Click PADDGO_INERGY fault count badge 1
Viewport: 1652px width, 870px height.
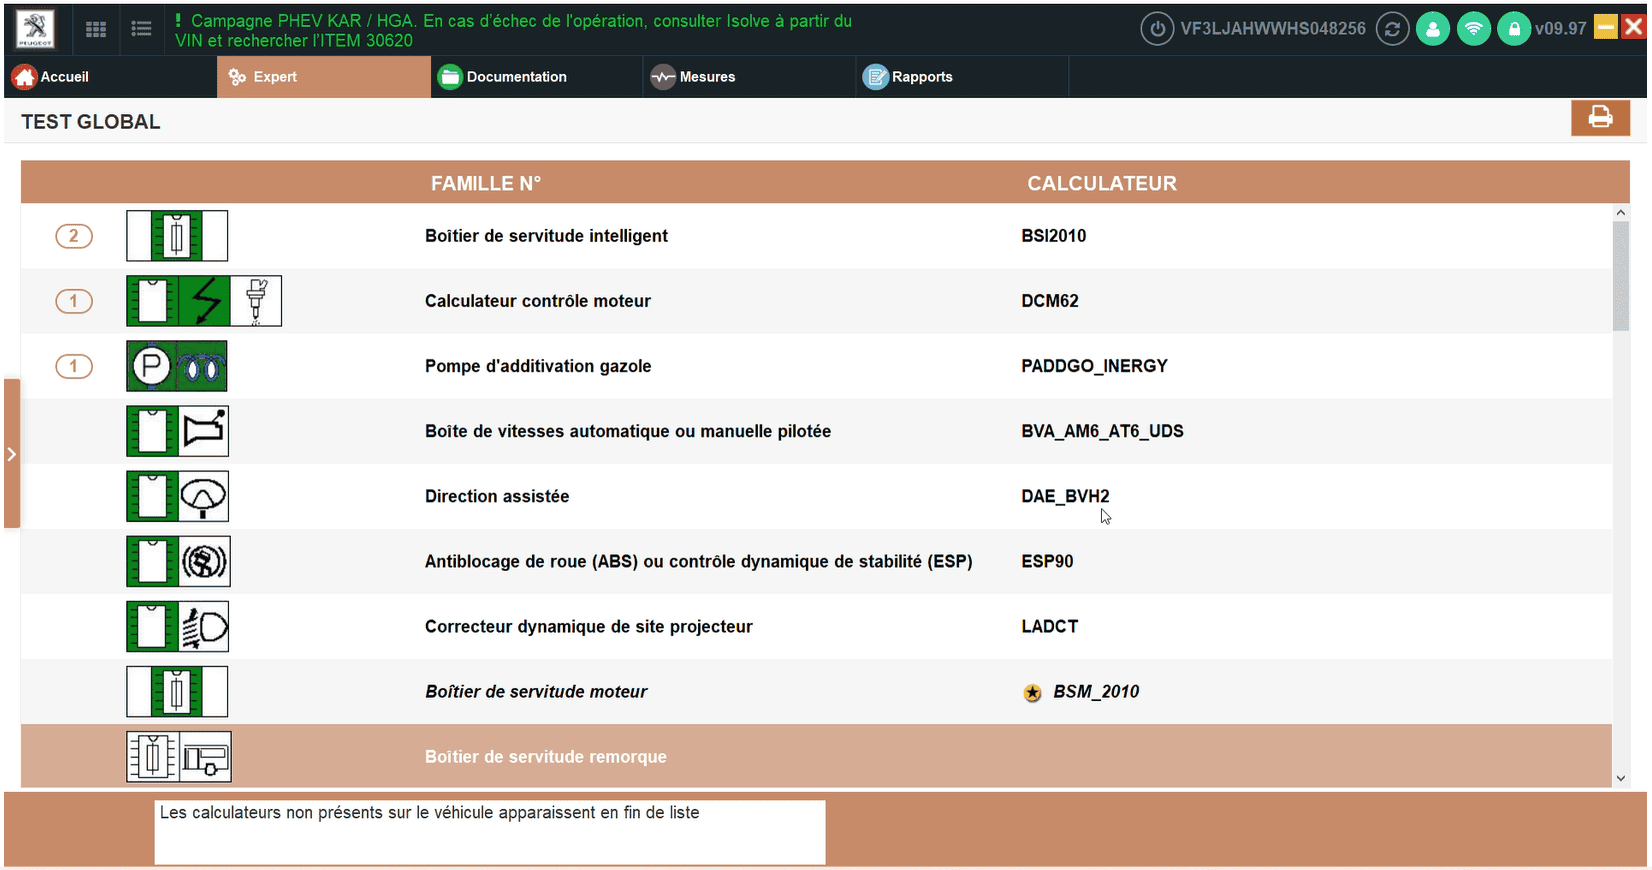click(x=74, y=366)
